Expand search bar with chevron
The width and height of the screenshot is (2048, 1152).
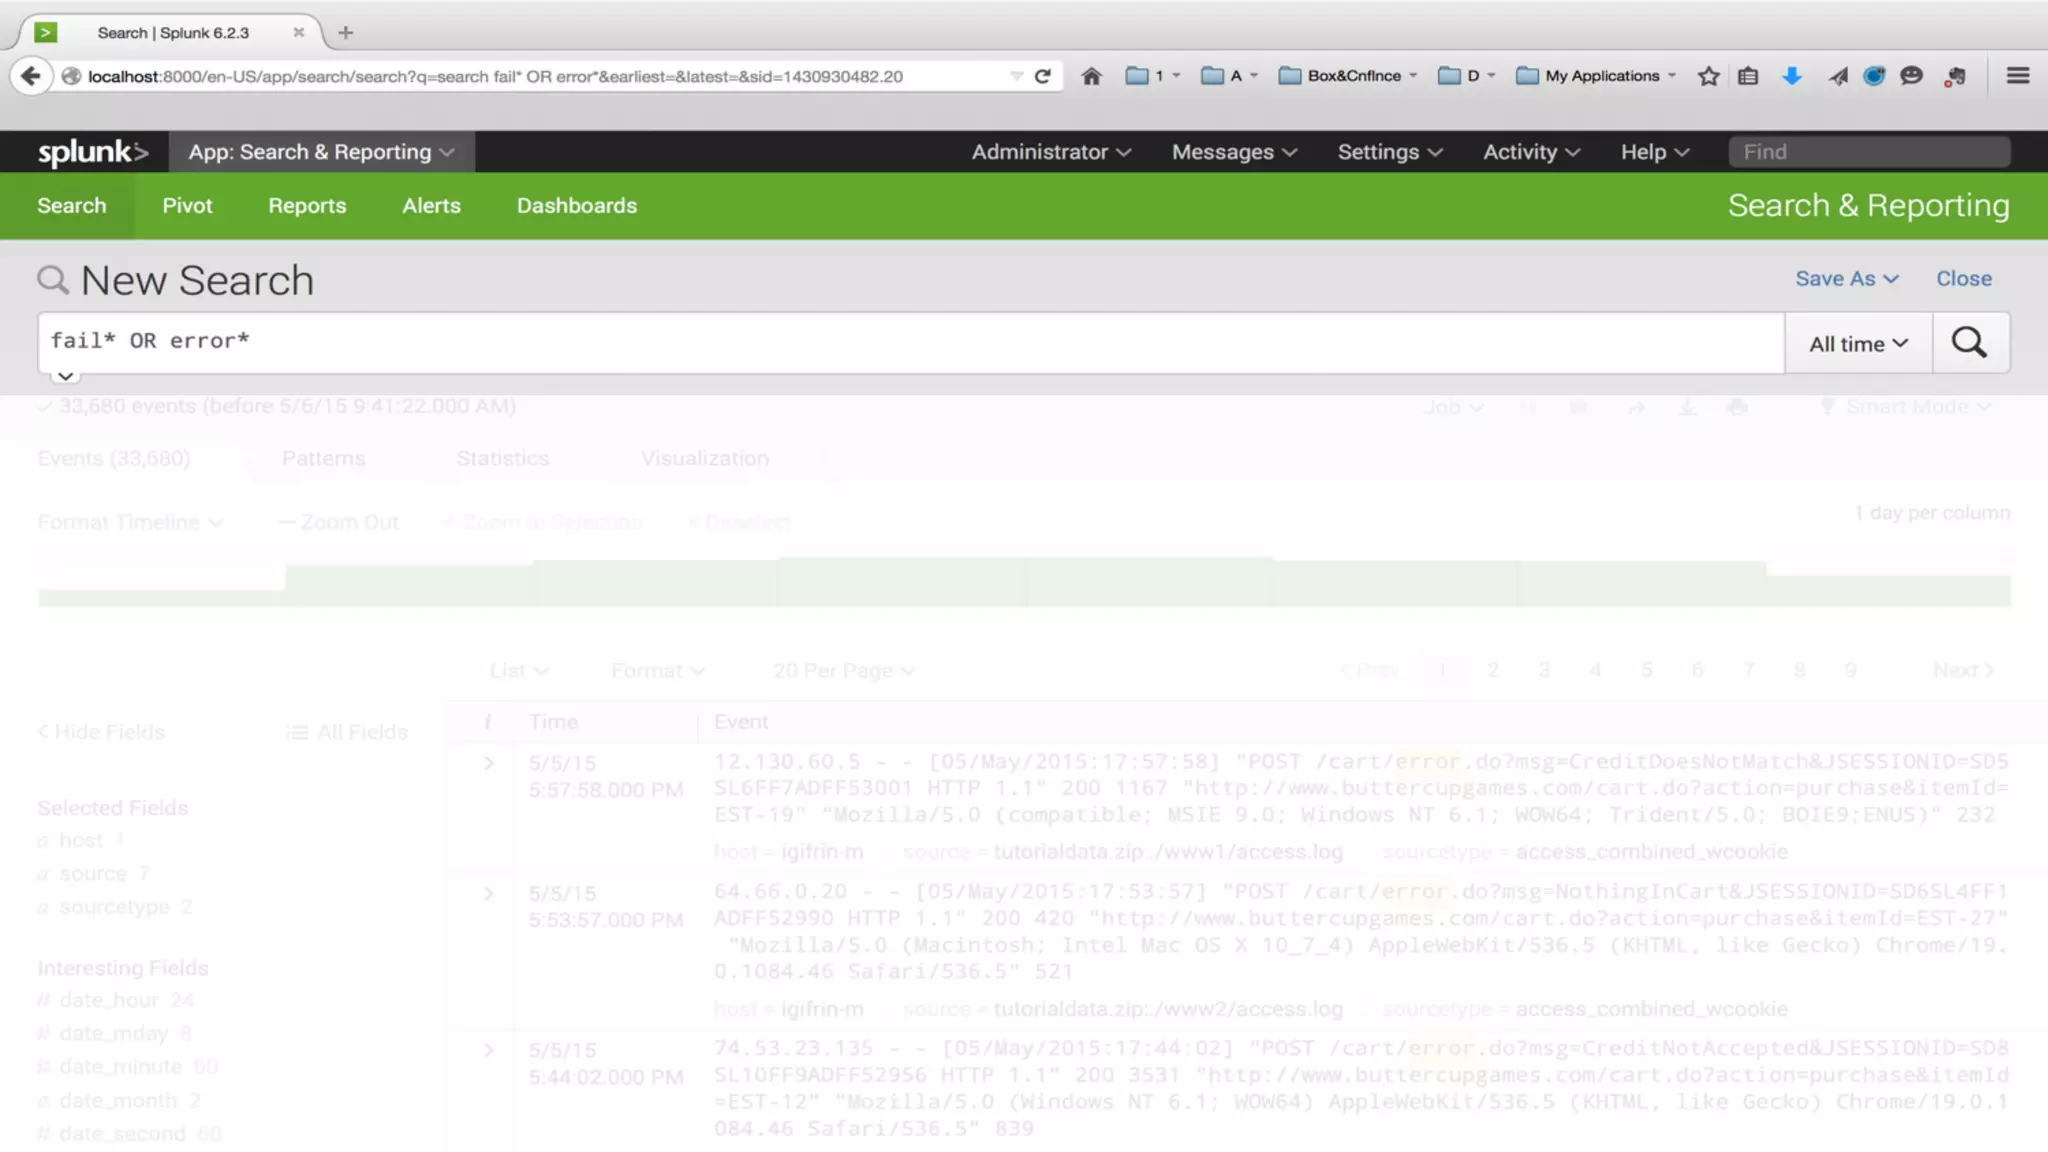point(65,377)
